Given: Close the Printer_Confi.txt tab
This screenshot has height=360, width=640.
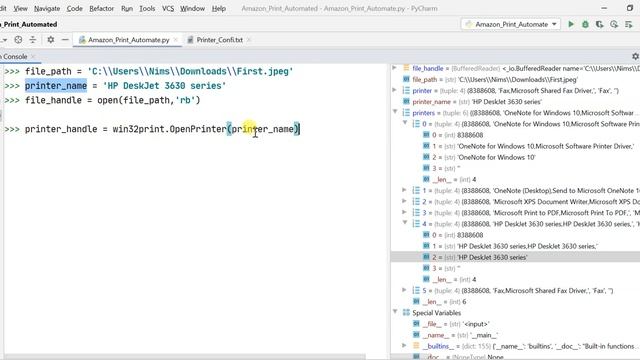Looking at the screenshot, I should click(x=249, y=40).
